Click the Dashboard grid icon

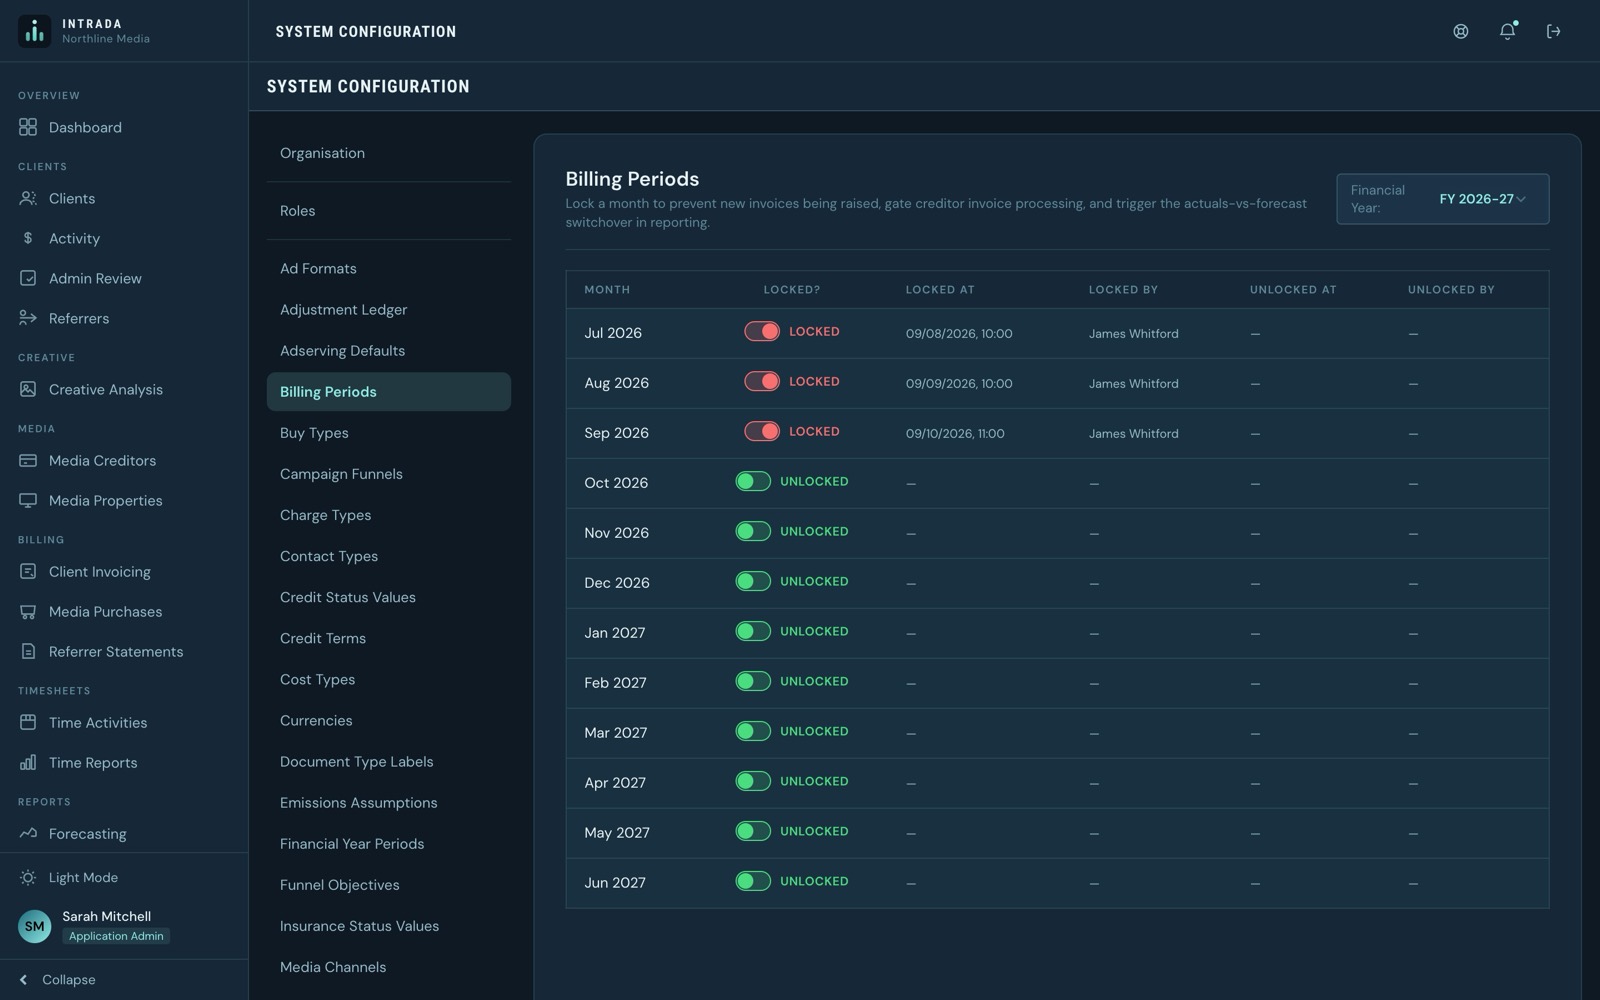click(28, 127)
